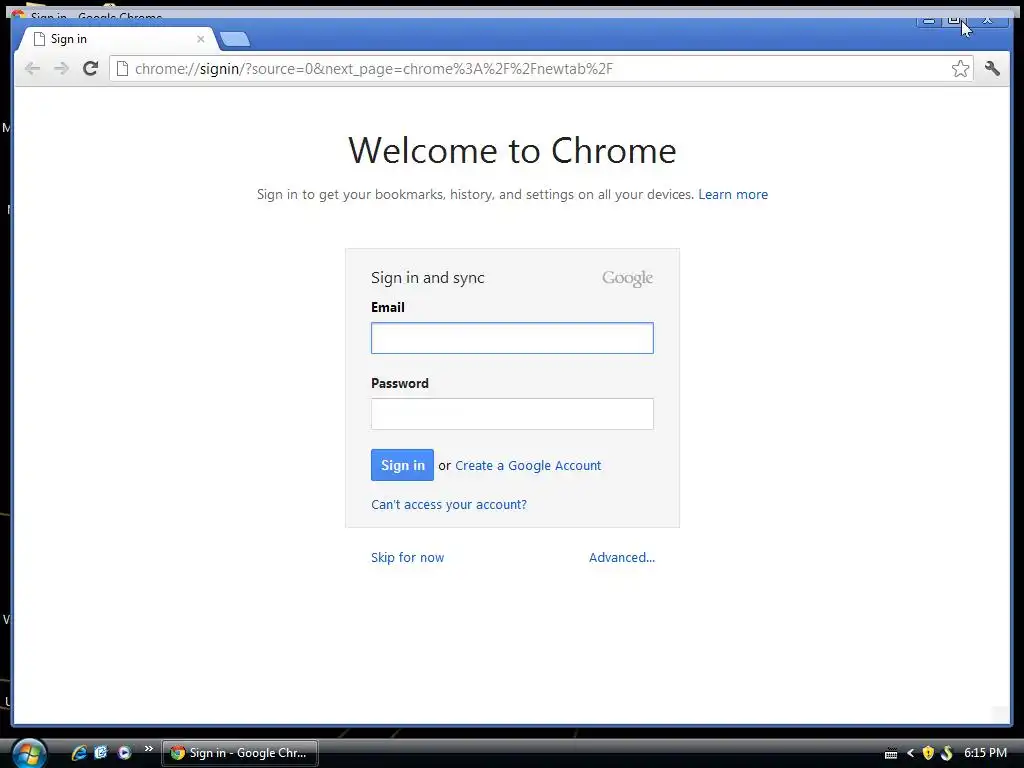Reload the sign-in page

click(x=90, y=68)
